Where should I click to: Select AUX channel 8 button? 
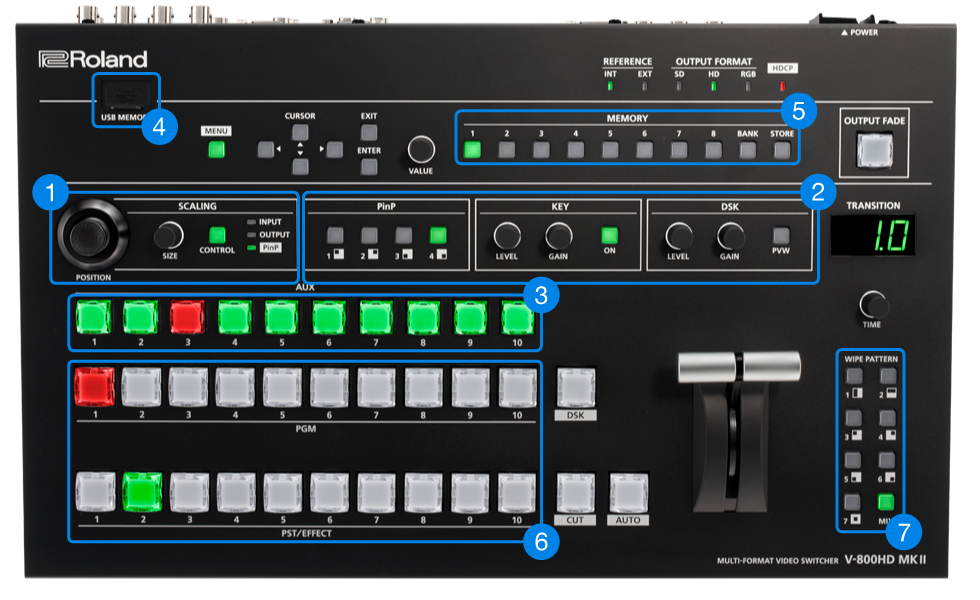[423, 317]
